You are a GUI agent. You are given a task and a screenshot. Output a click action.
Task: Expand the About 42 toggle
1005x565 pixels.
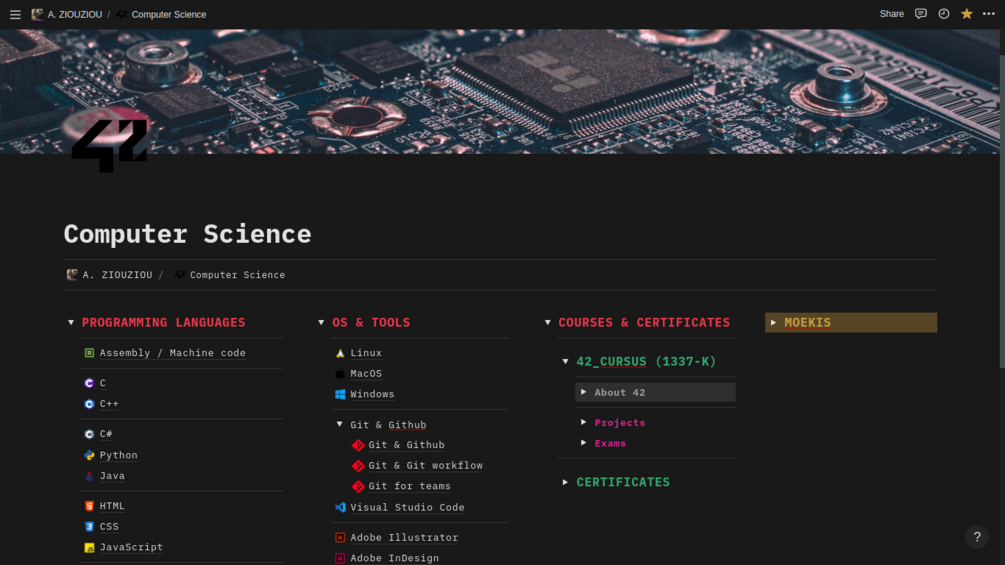(x=584, y=393)
